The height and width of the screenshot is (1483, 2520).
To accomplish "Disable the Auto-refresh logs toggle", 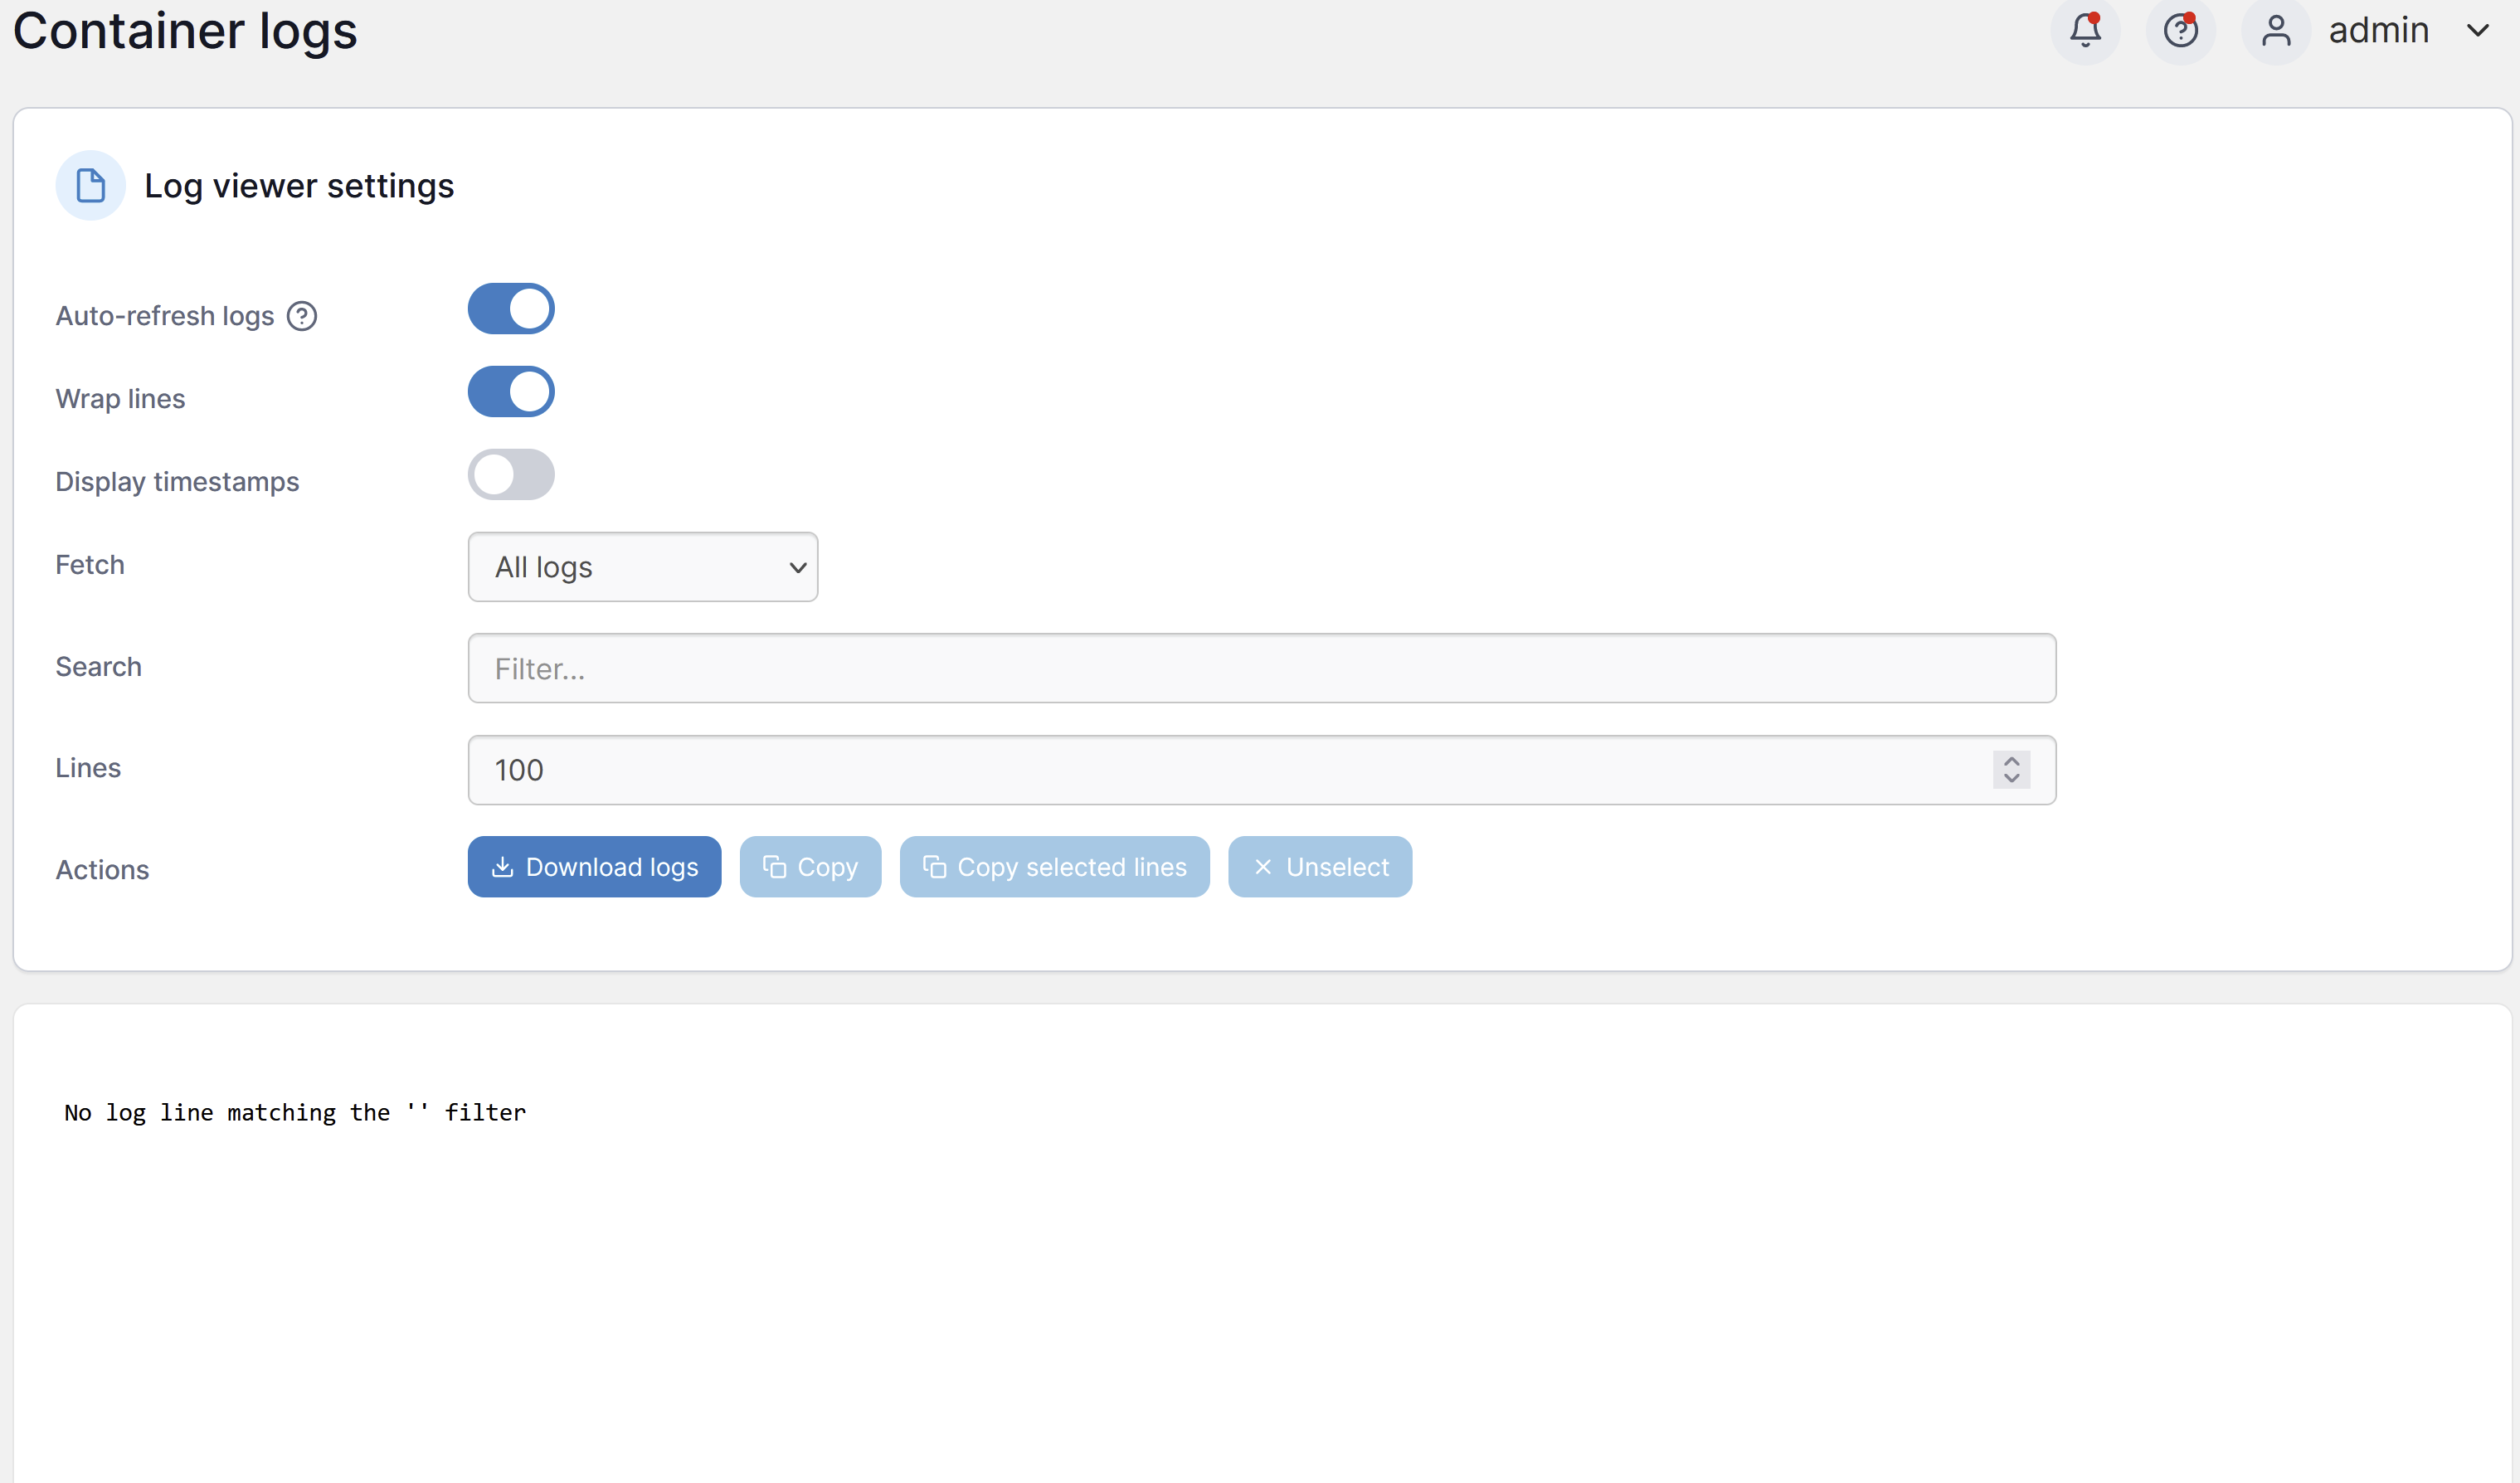I will coord(511,309).
